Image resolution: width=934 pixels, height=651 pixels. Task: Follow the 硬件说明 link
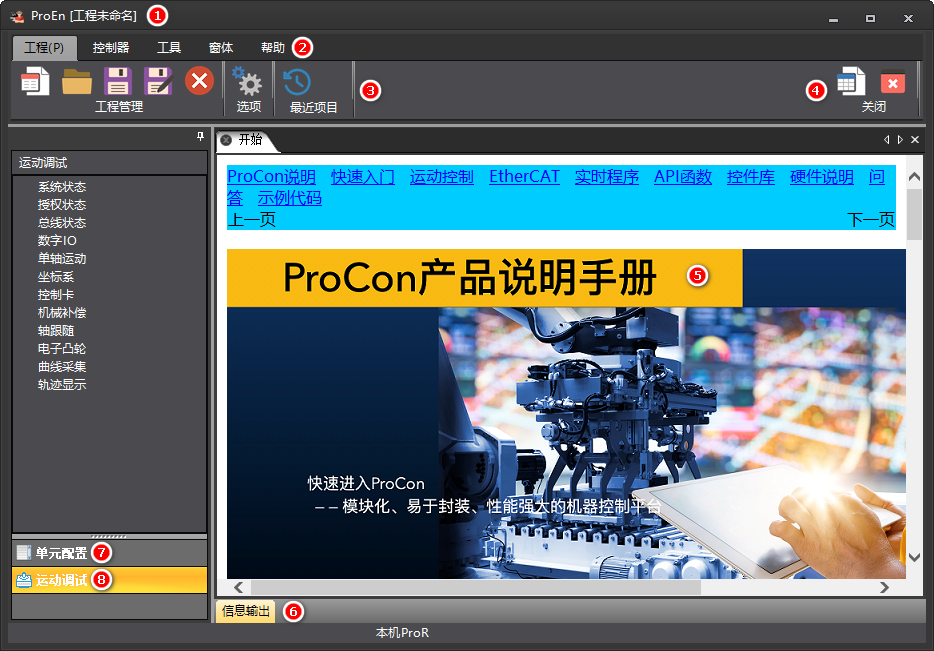coord(821,177)
